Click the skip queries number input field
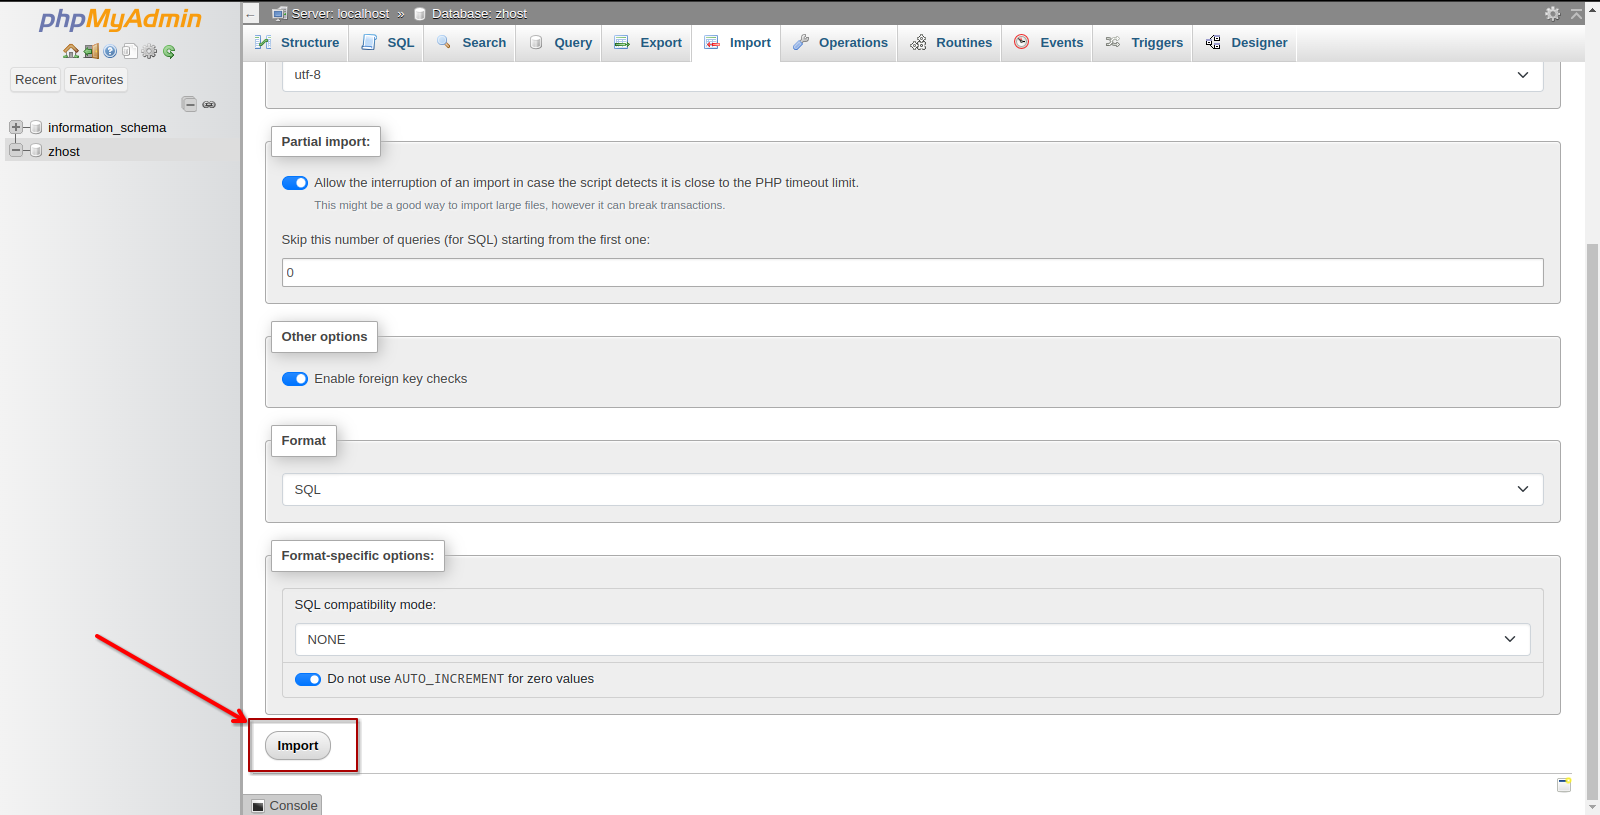 pyautogui.click(x=912, y=273)
